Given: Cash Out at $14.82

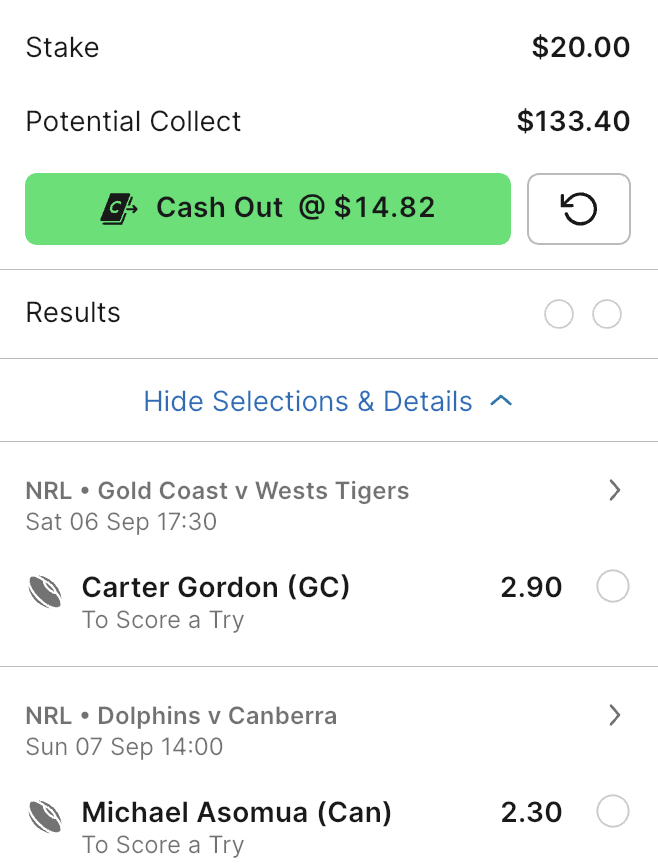Looking at the screenshot, I should click(x=268, y=209).
